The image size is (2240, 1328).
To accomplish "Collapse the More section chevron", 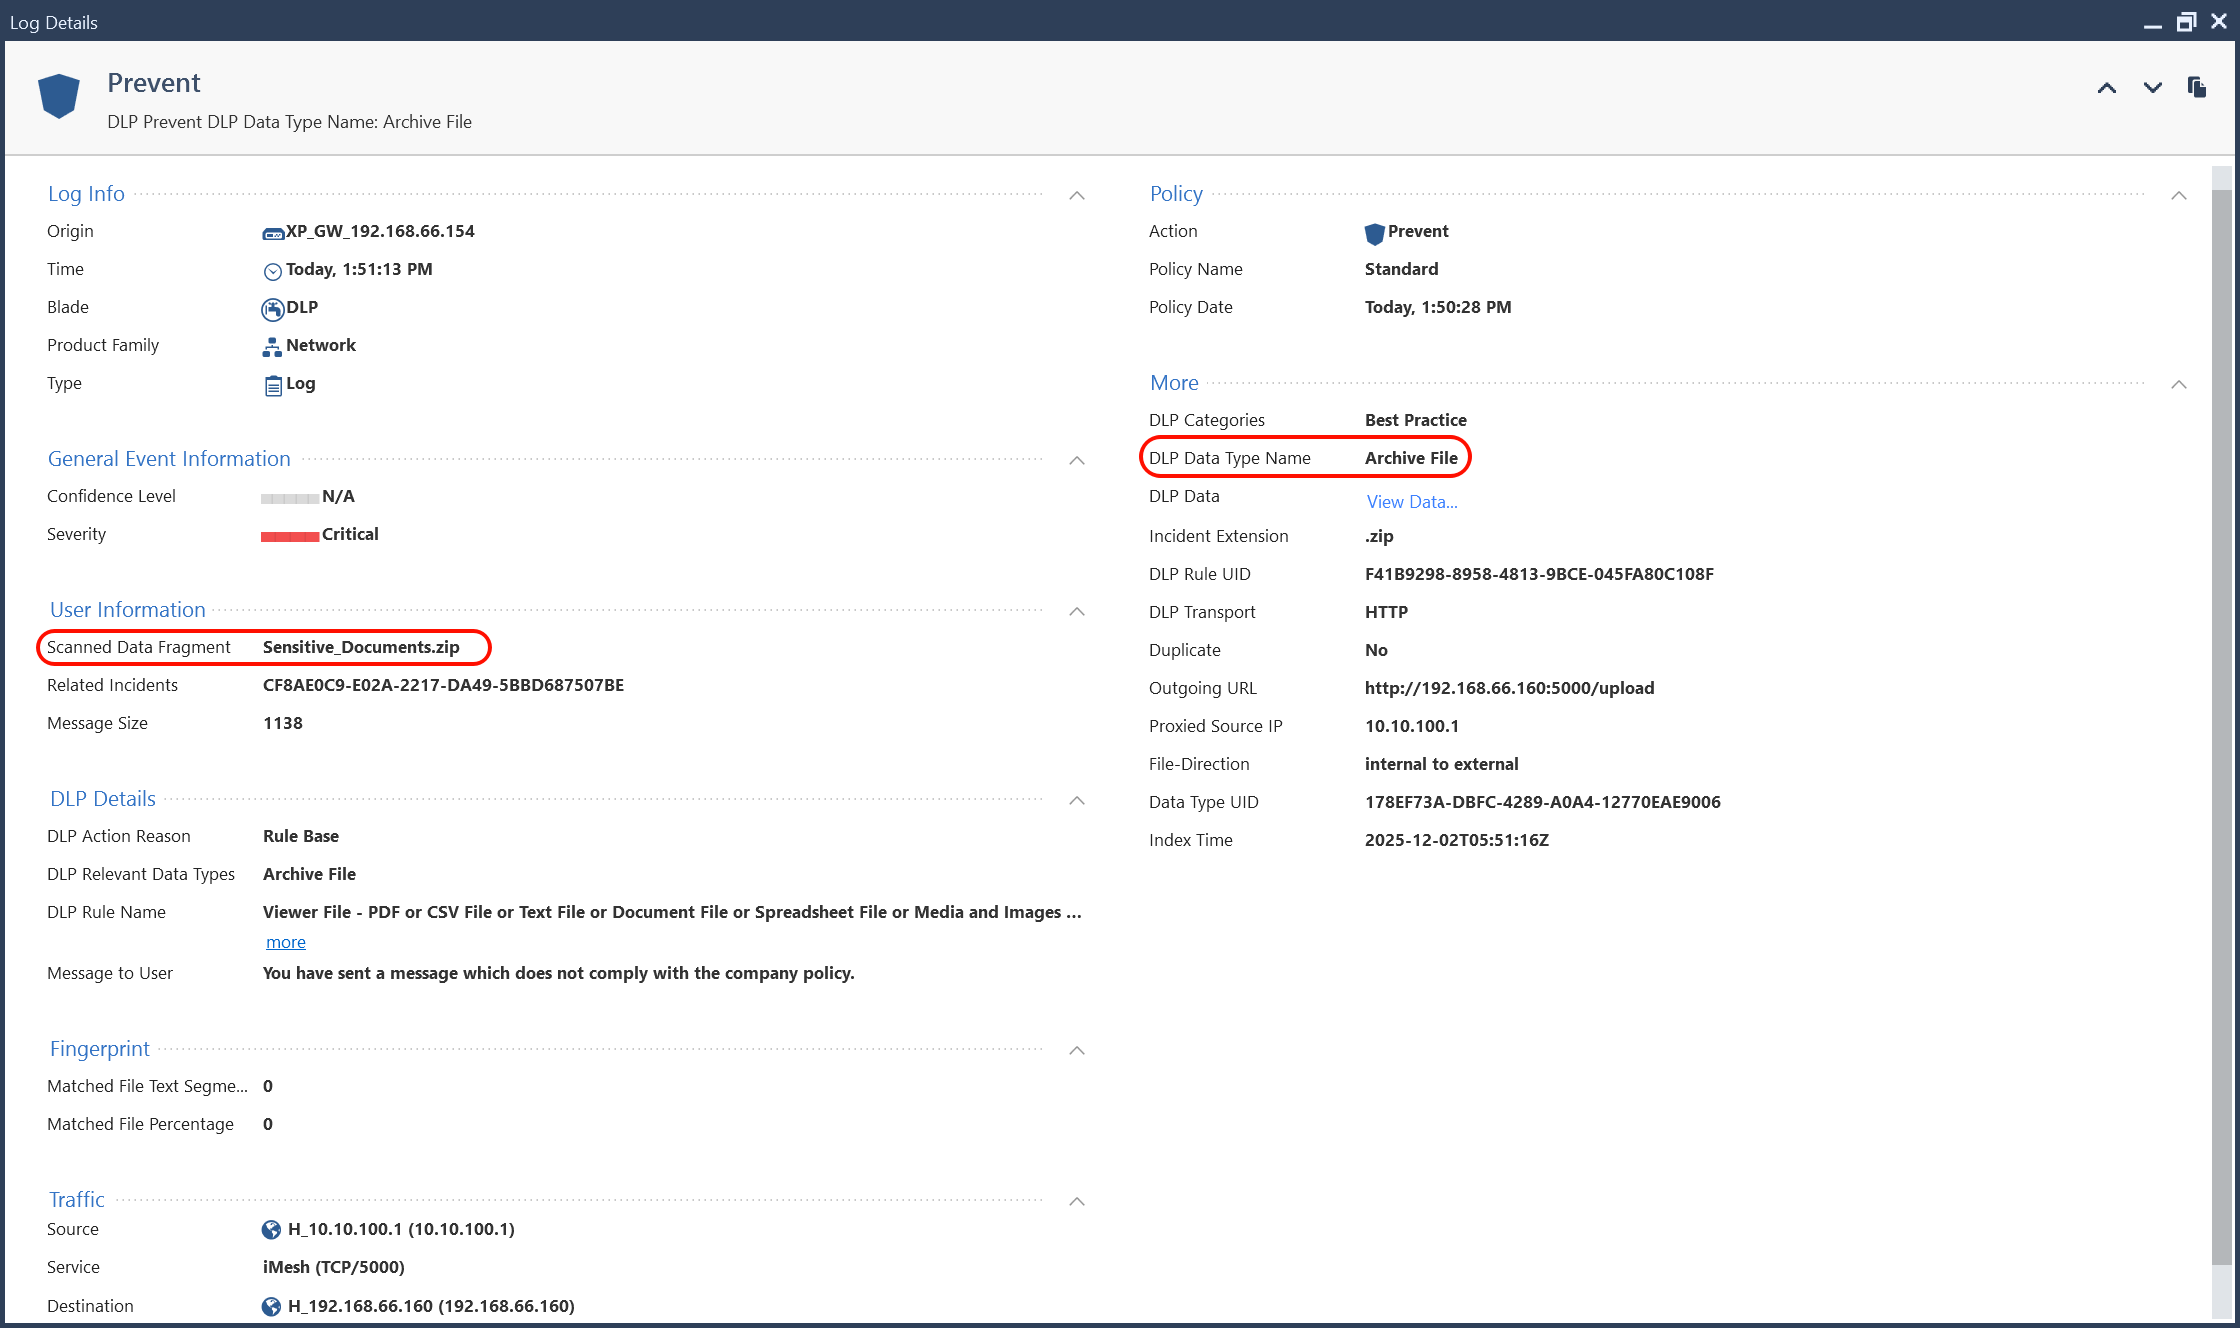I will coord(2179,385).
